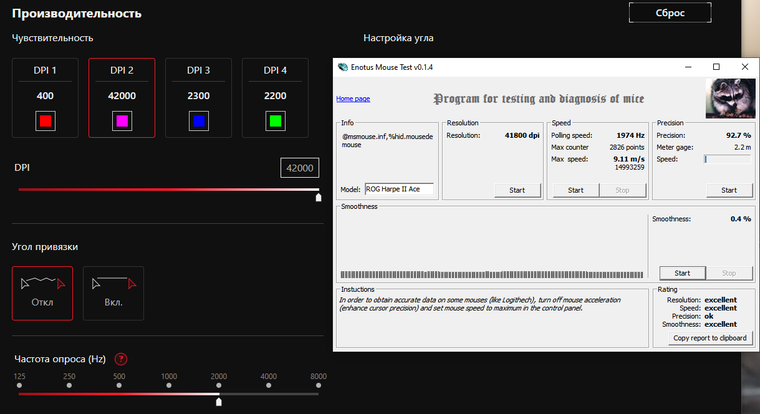Start the Smoothness test

tap(682, 273)
